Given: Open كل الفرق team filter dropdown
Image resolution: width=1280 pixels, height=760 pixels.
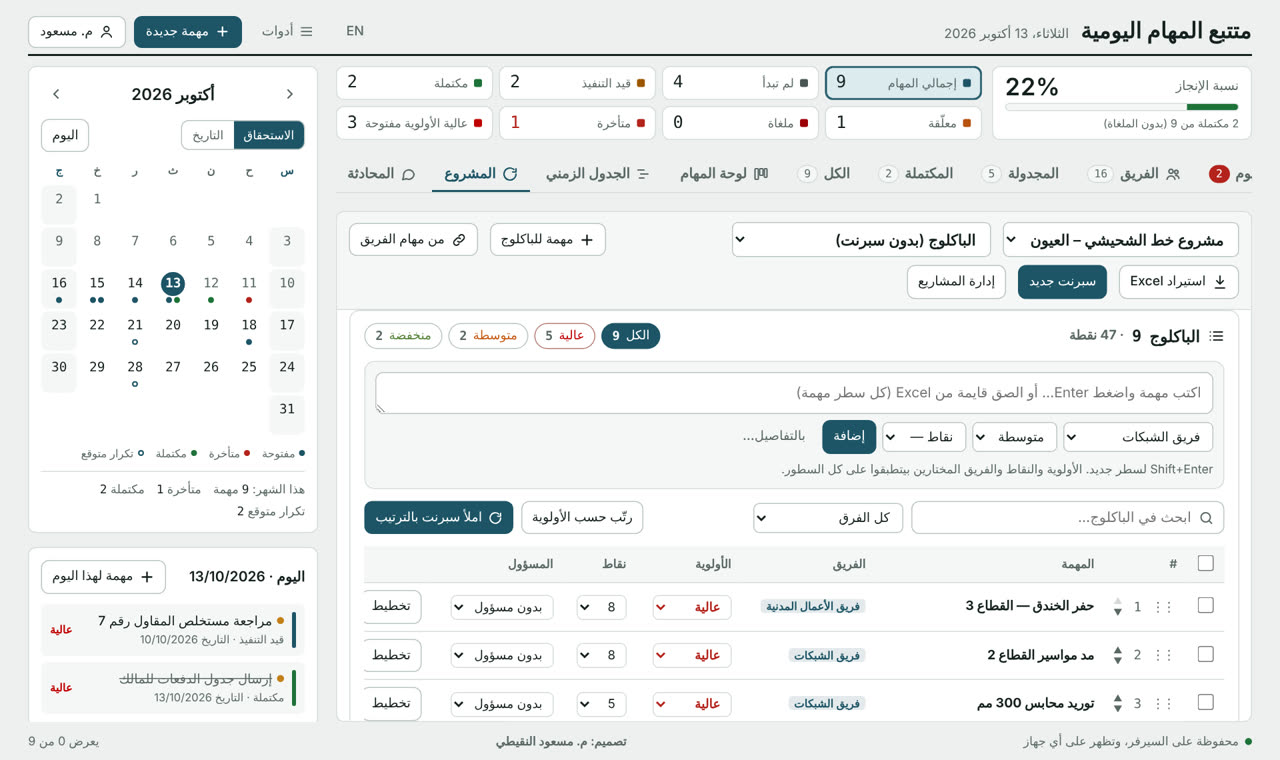Looking at the screenshot, I should point(828,517).
